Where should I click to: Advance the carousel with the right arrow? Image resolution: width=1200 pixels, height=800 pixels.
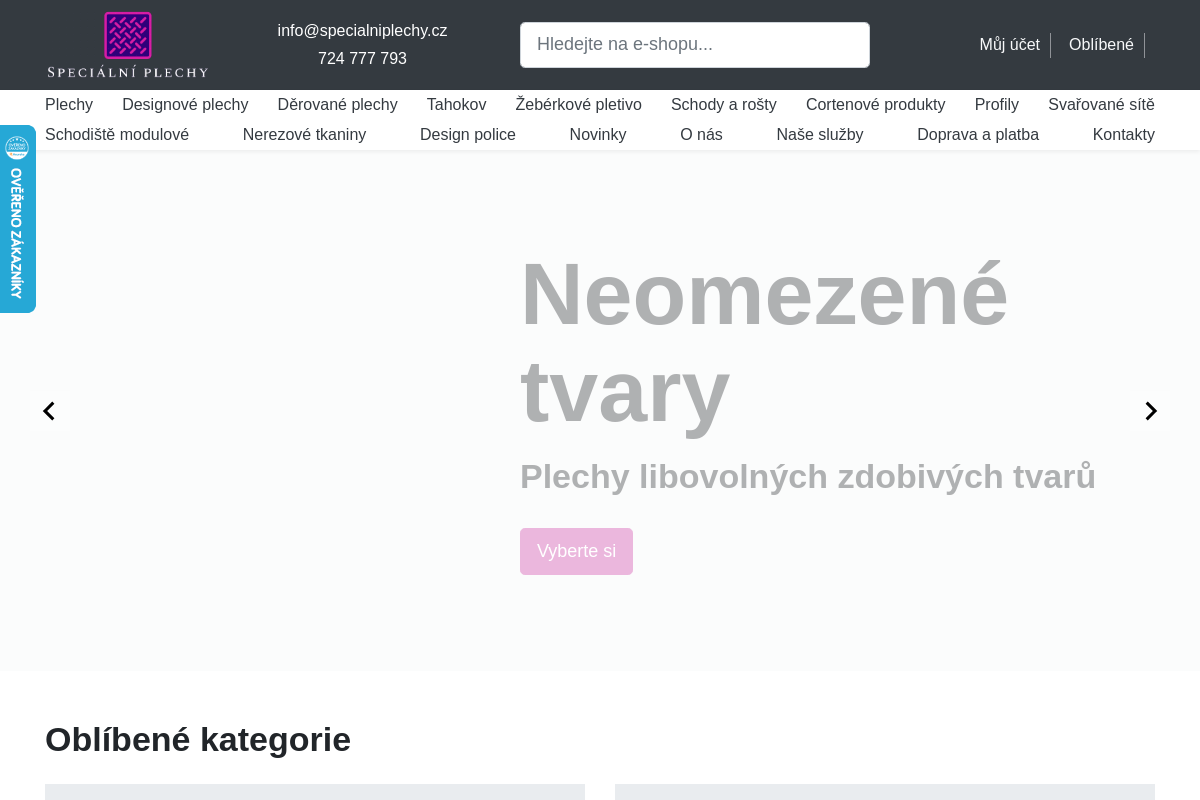[x=1151, y=411]
